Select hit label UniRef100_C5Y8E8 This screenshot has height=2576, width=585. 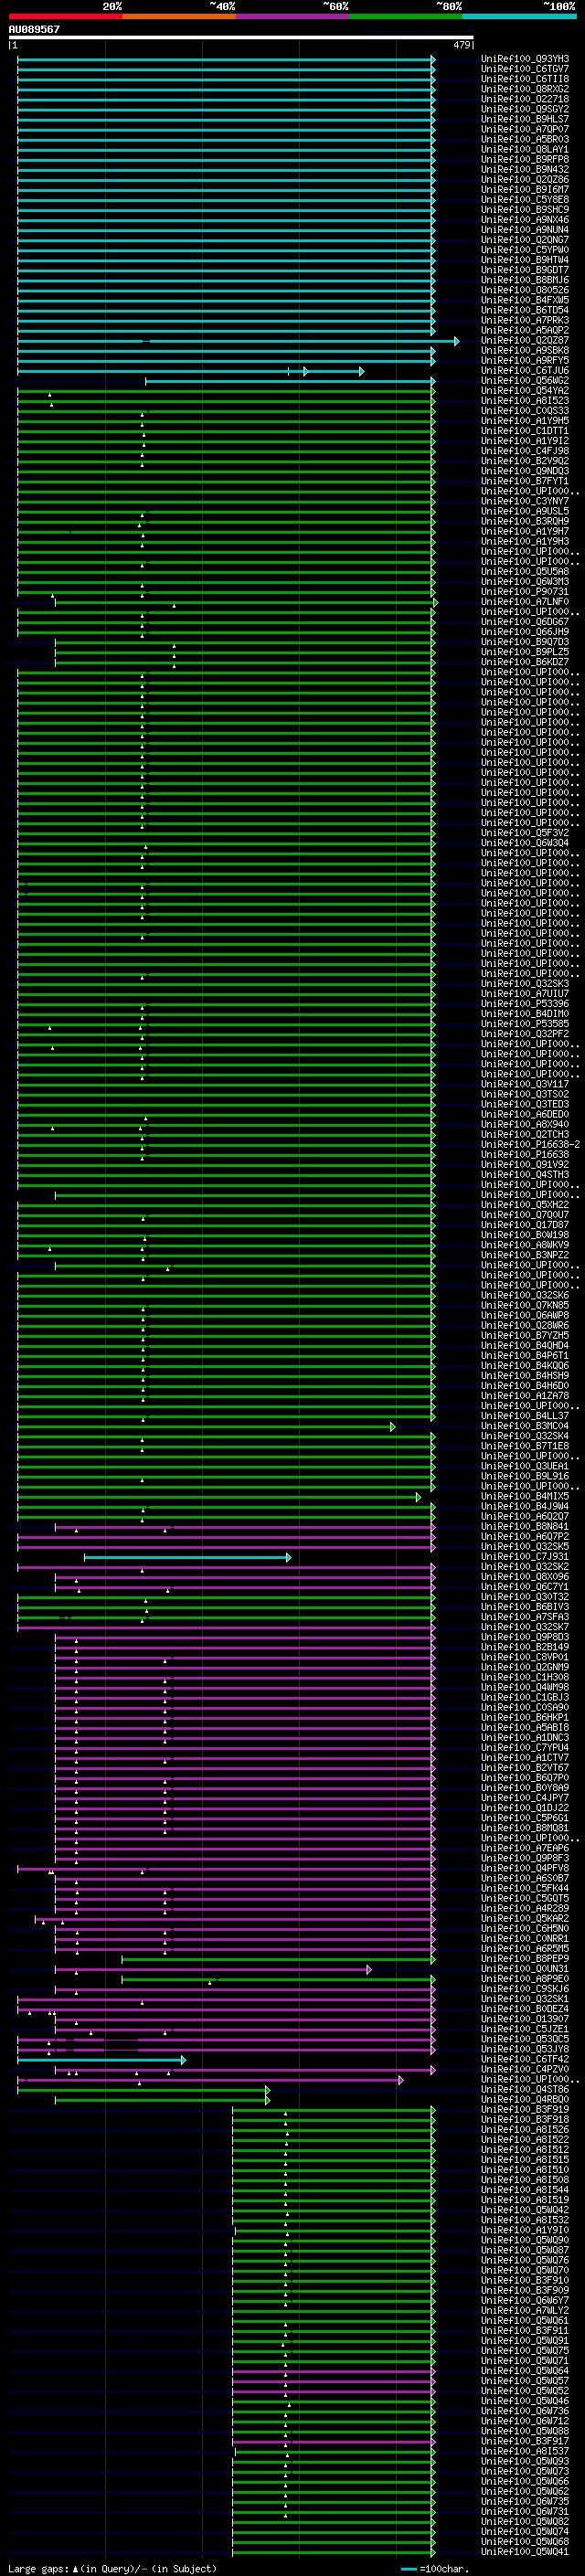525,200
